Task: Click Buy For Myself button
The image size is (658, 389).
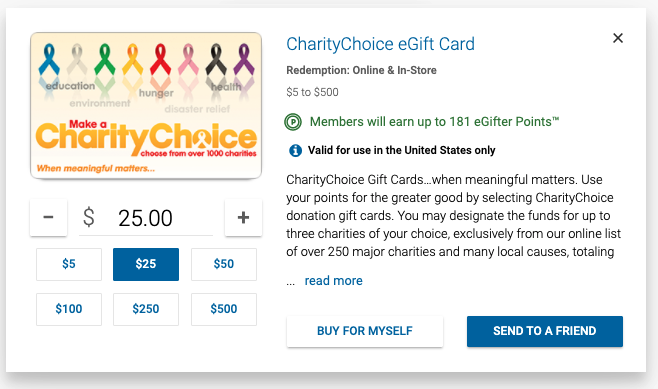Action: (365, 331)
